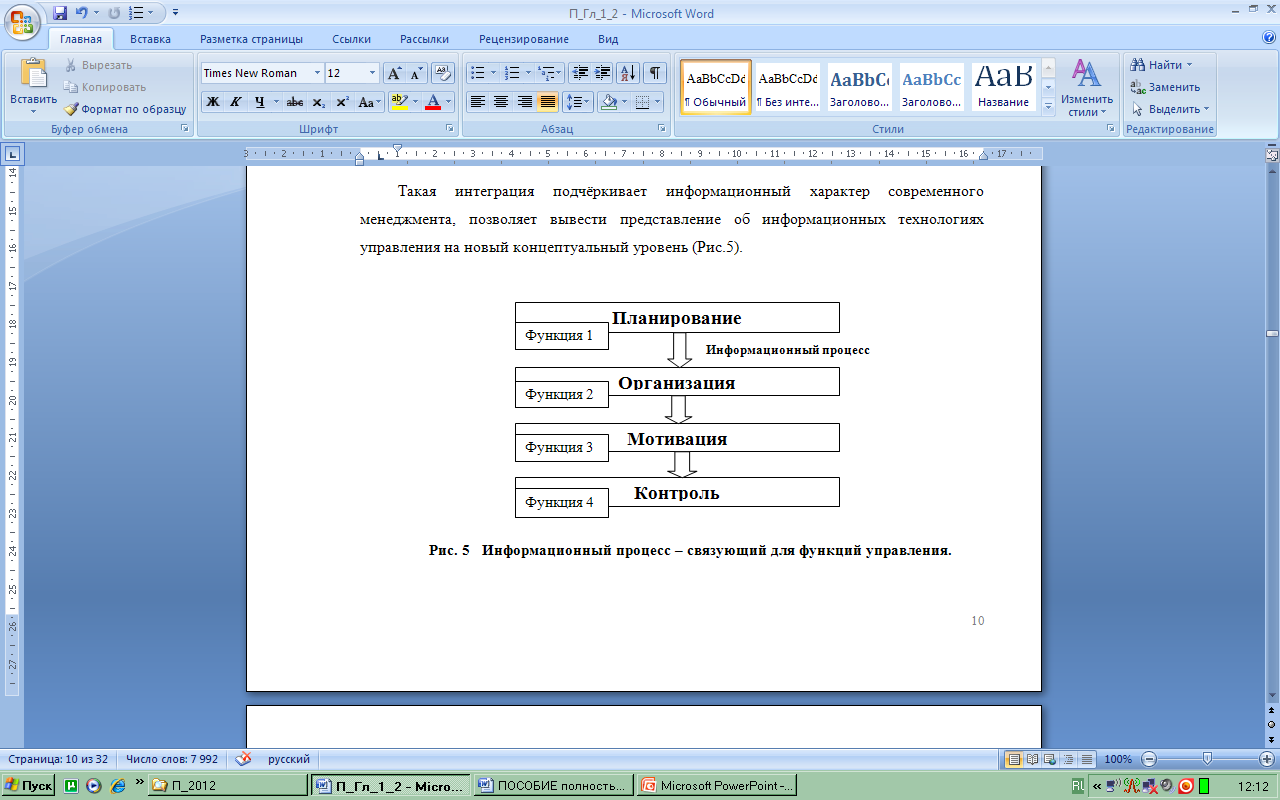The image size is (1280, 800).
Task: Customize Quick Access toolbar dropdown
Action: click(175, 13)
